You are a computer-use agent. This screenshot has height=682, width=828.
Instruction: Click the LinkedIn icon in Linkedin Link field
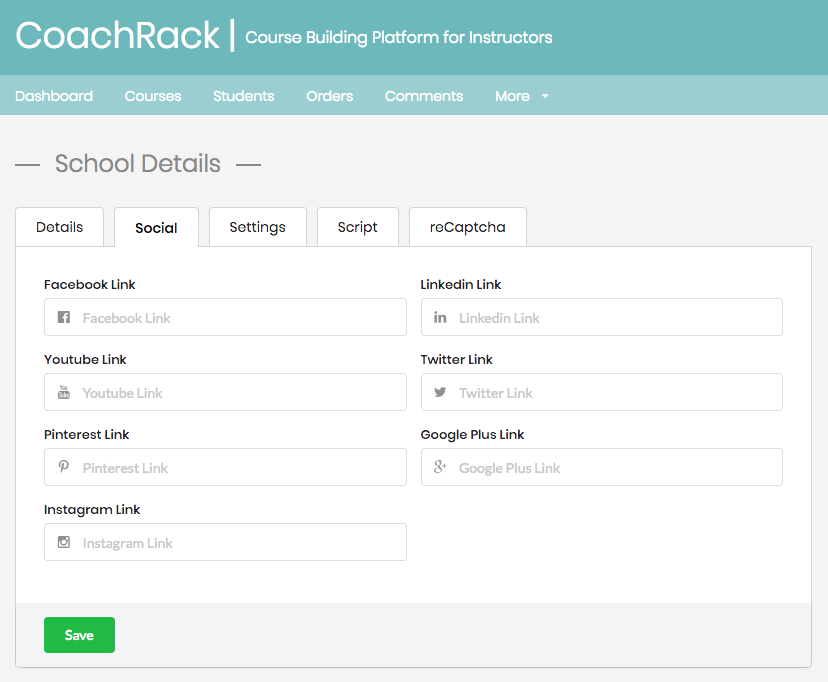pos(440,317)
